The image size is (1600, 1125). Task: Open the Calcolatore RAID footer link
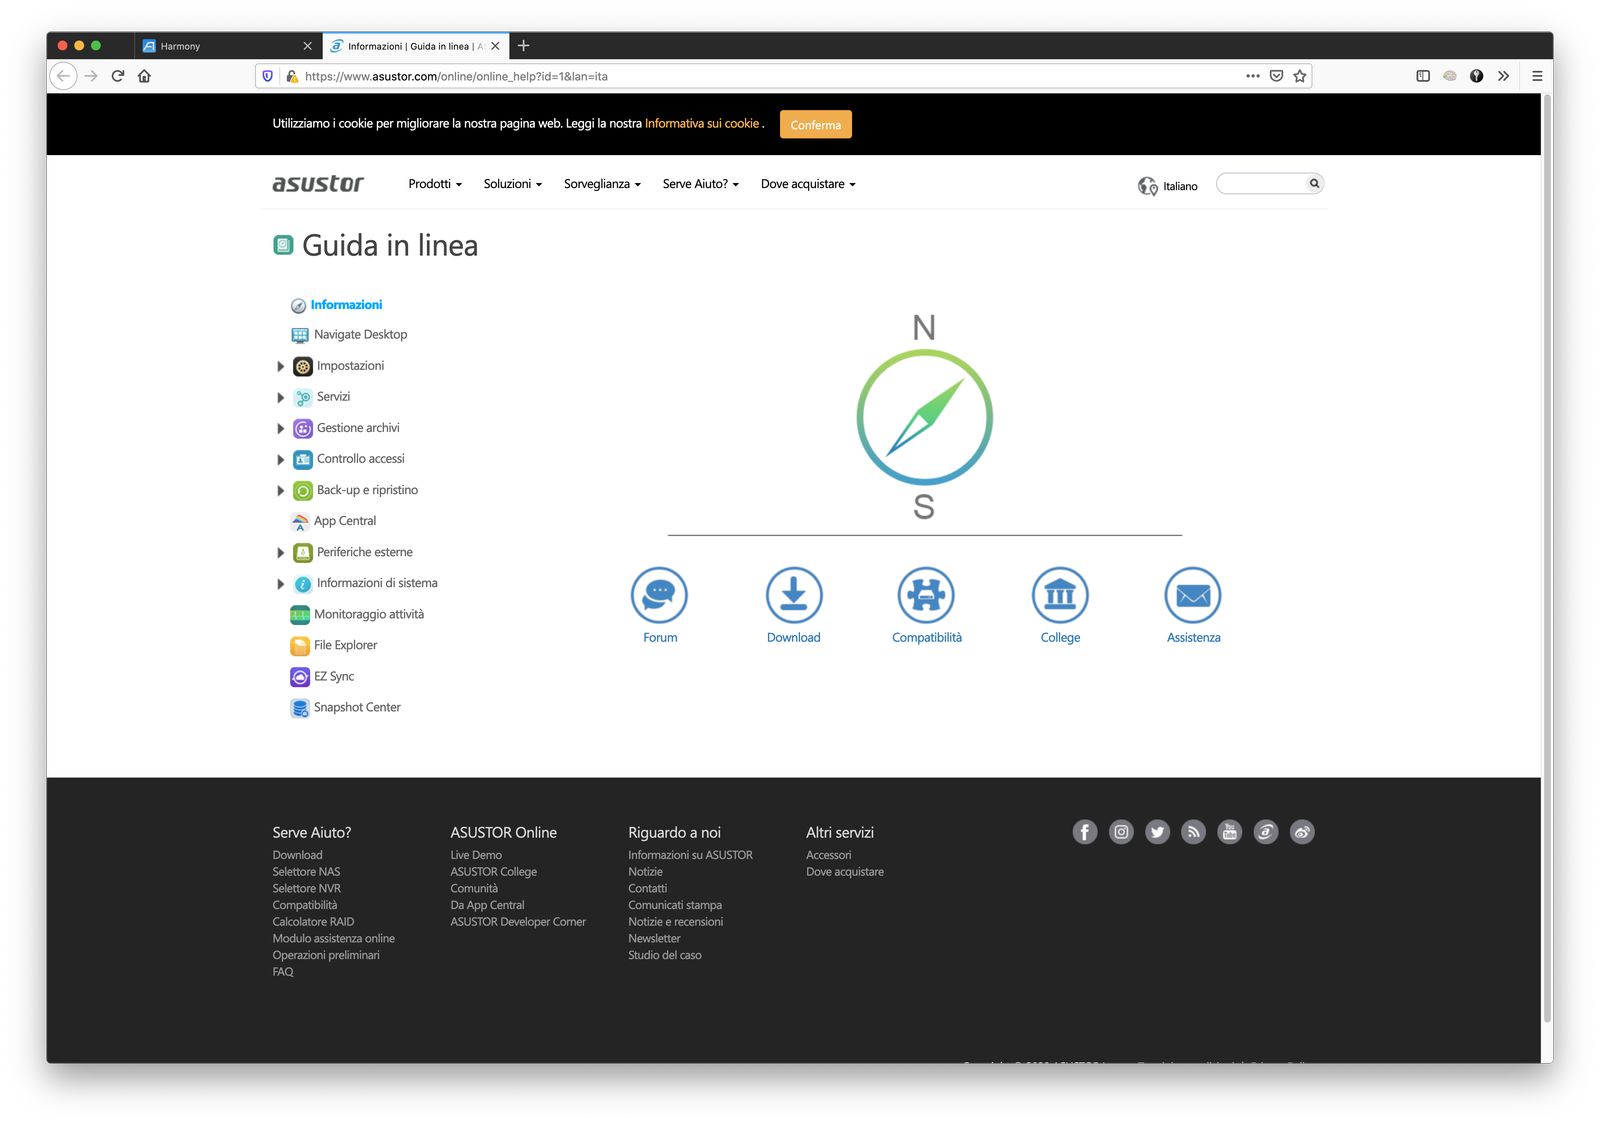click(x=313, y=922)
